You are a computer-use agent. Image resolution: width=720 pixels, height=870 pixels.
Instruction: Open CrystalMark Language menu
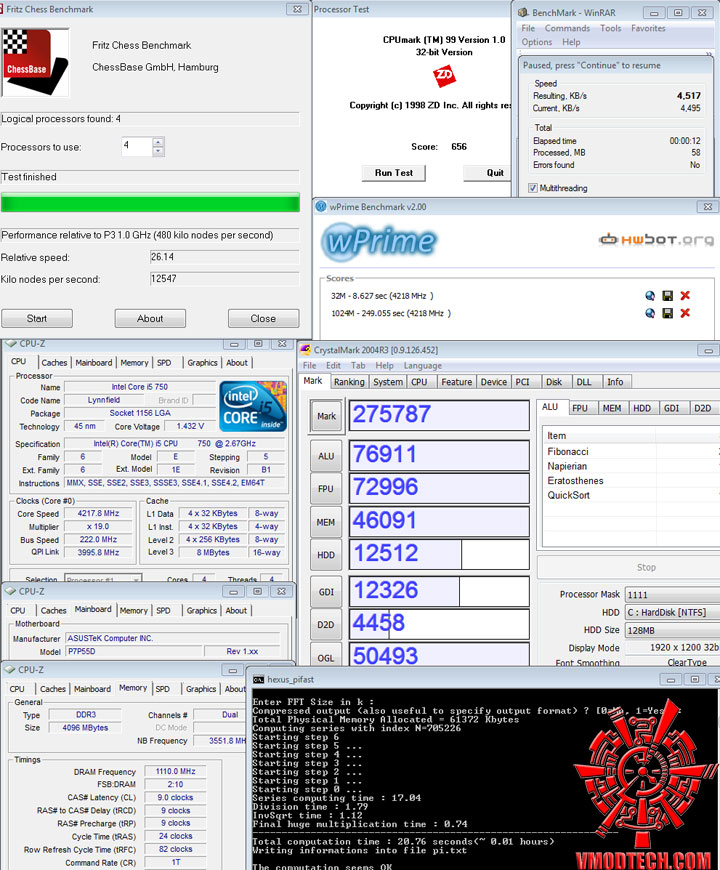point(423,366)
